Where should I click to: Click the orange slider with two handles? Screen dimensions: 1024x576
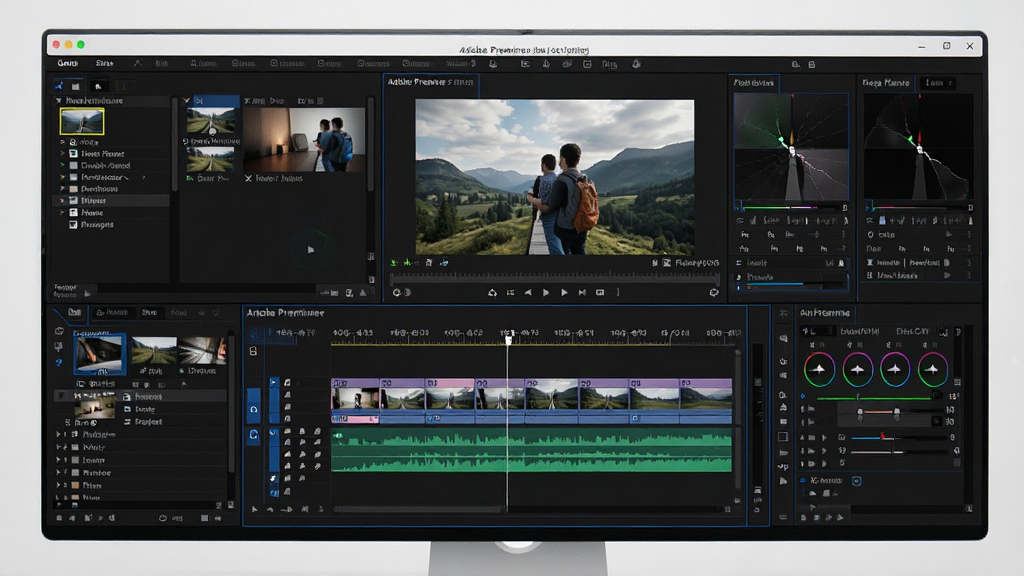coord(878,411)
